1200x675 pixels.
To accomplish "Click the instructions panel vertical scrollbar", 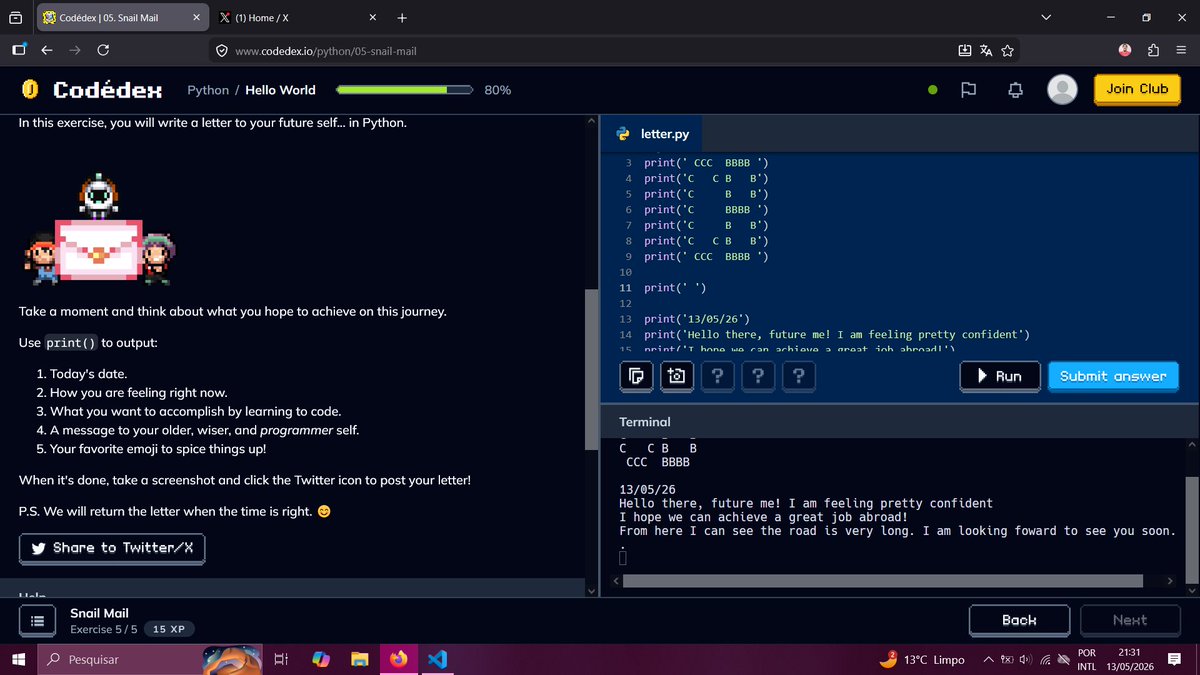I will tap(590, 370).
